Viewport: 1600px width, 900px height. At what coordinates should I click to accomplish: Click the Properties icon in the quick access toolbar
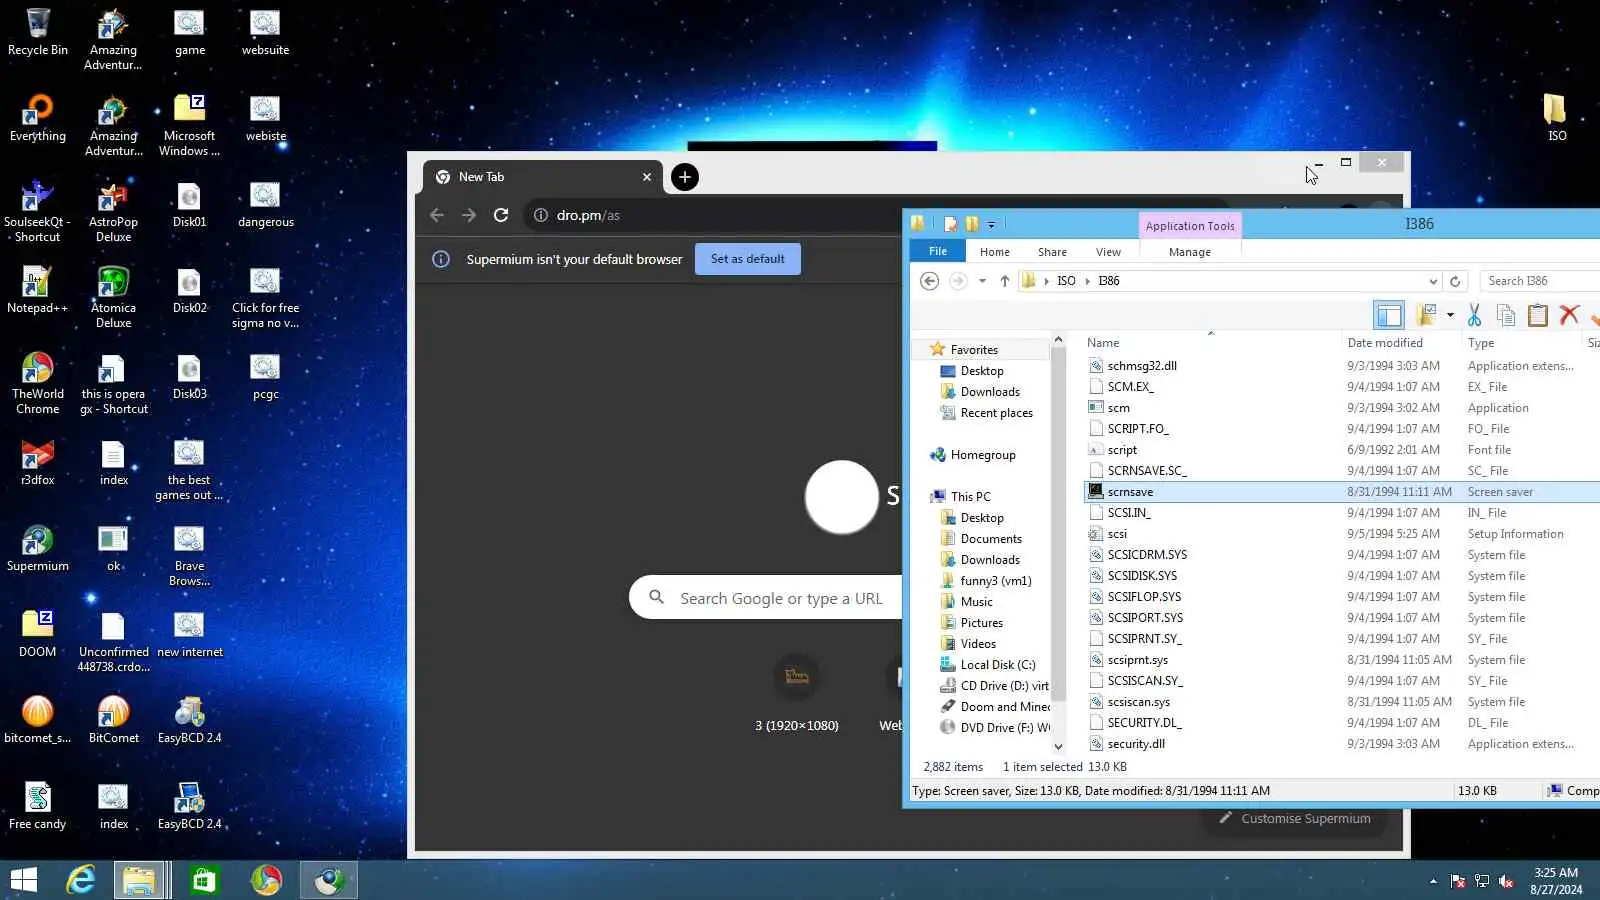click(950, 224)
